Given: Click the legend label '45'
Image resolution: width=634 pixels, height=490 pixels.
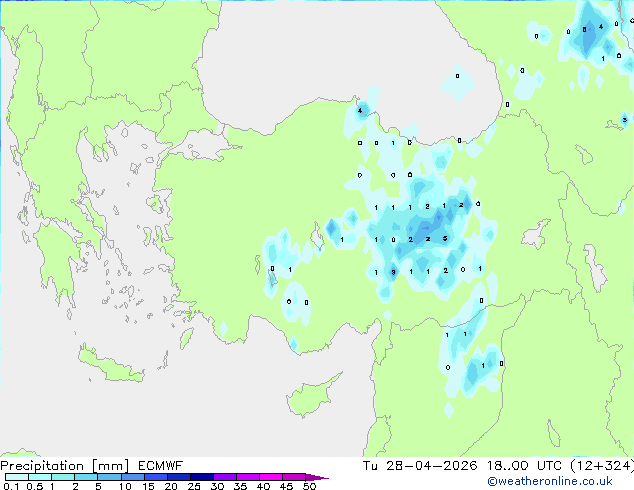Looking at the screenshot, I should pyautogui.click(x=286, y=486).
